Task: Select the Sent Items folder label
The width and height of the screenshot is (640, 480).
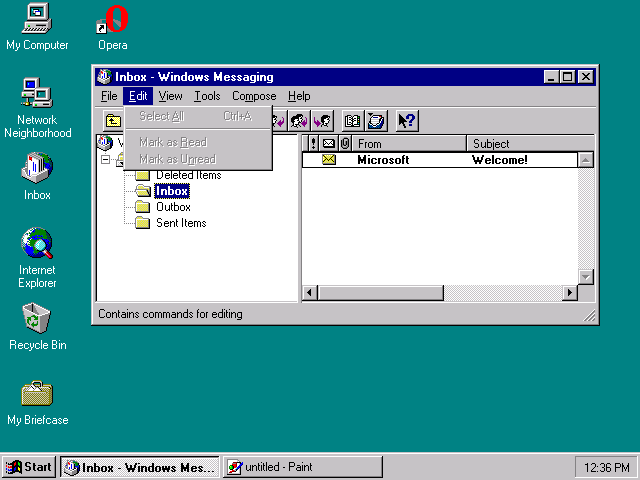Action: 181,223
